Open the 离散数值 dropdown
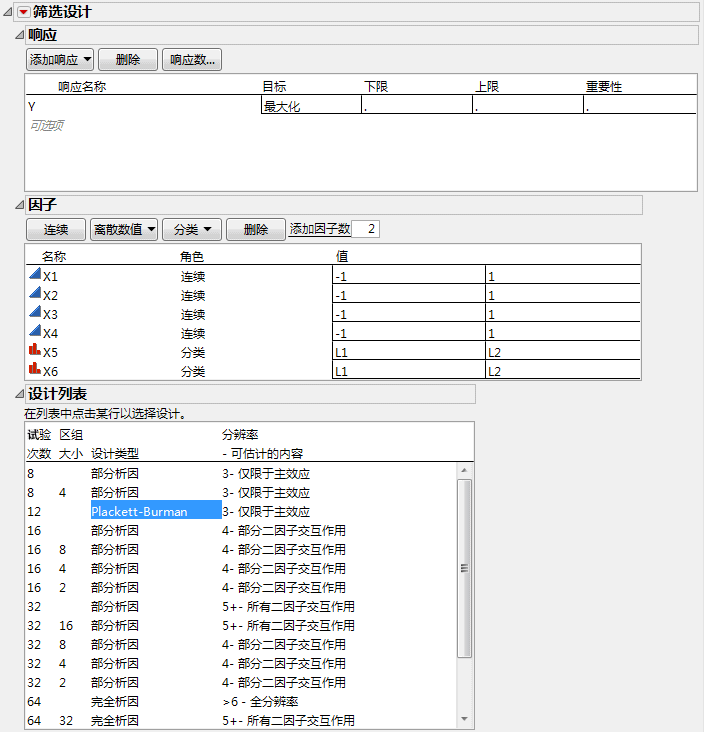Screen dimensions: 704x732 (124, 230)
